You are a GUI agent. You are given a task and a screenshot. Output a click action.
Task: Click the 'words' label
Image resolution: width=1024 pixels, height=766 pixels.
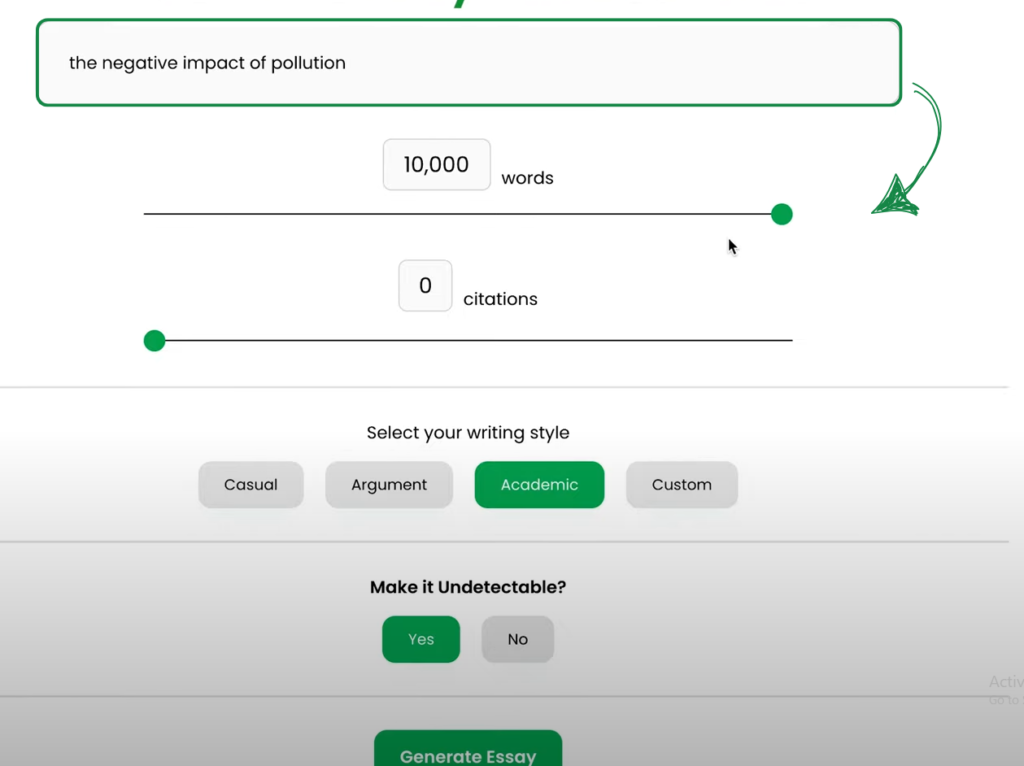pyautogui.click(x=527, y=178)
